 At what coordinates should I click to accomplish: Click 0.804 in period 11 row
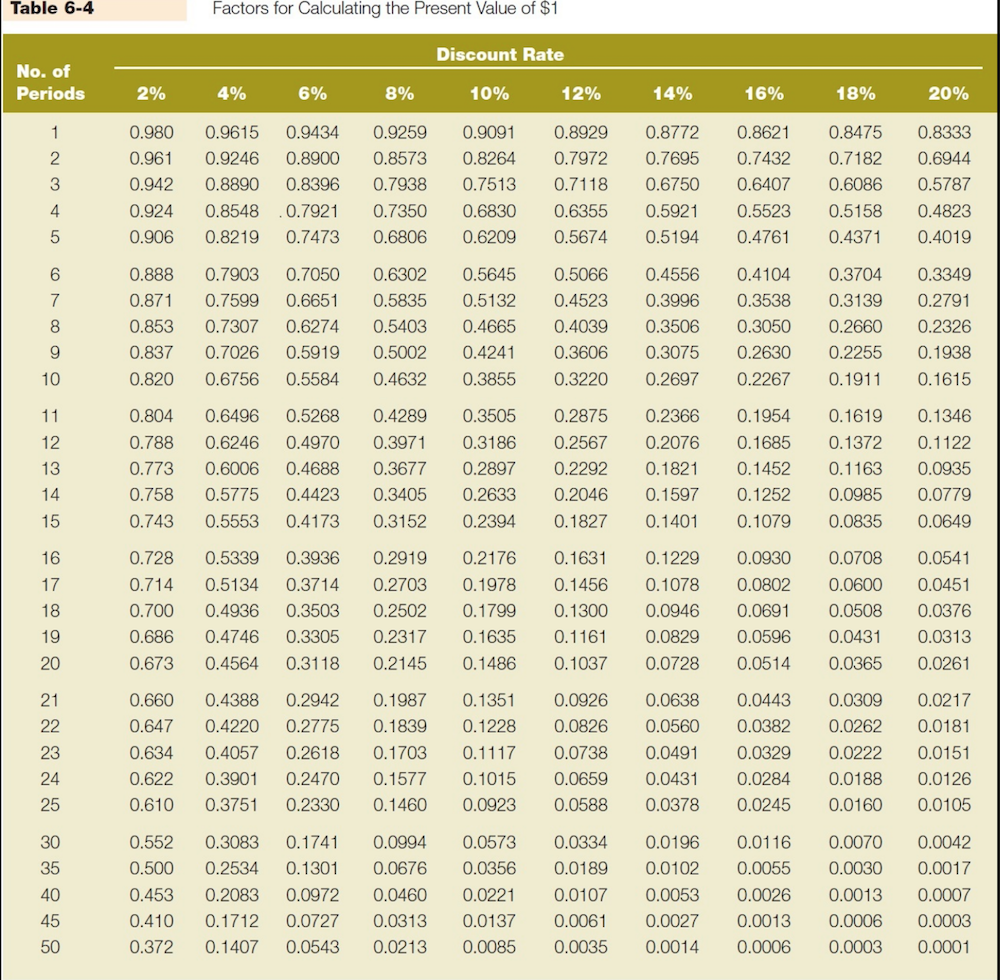point(151,416)
